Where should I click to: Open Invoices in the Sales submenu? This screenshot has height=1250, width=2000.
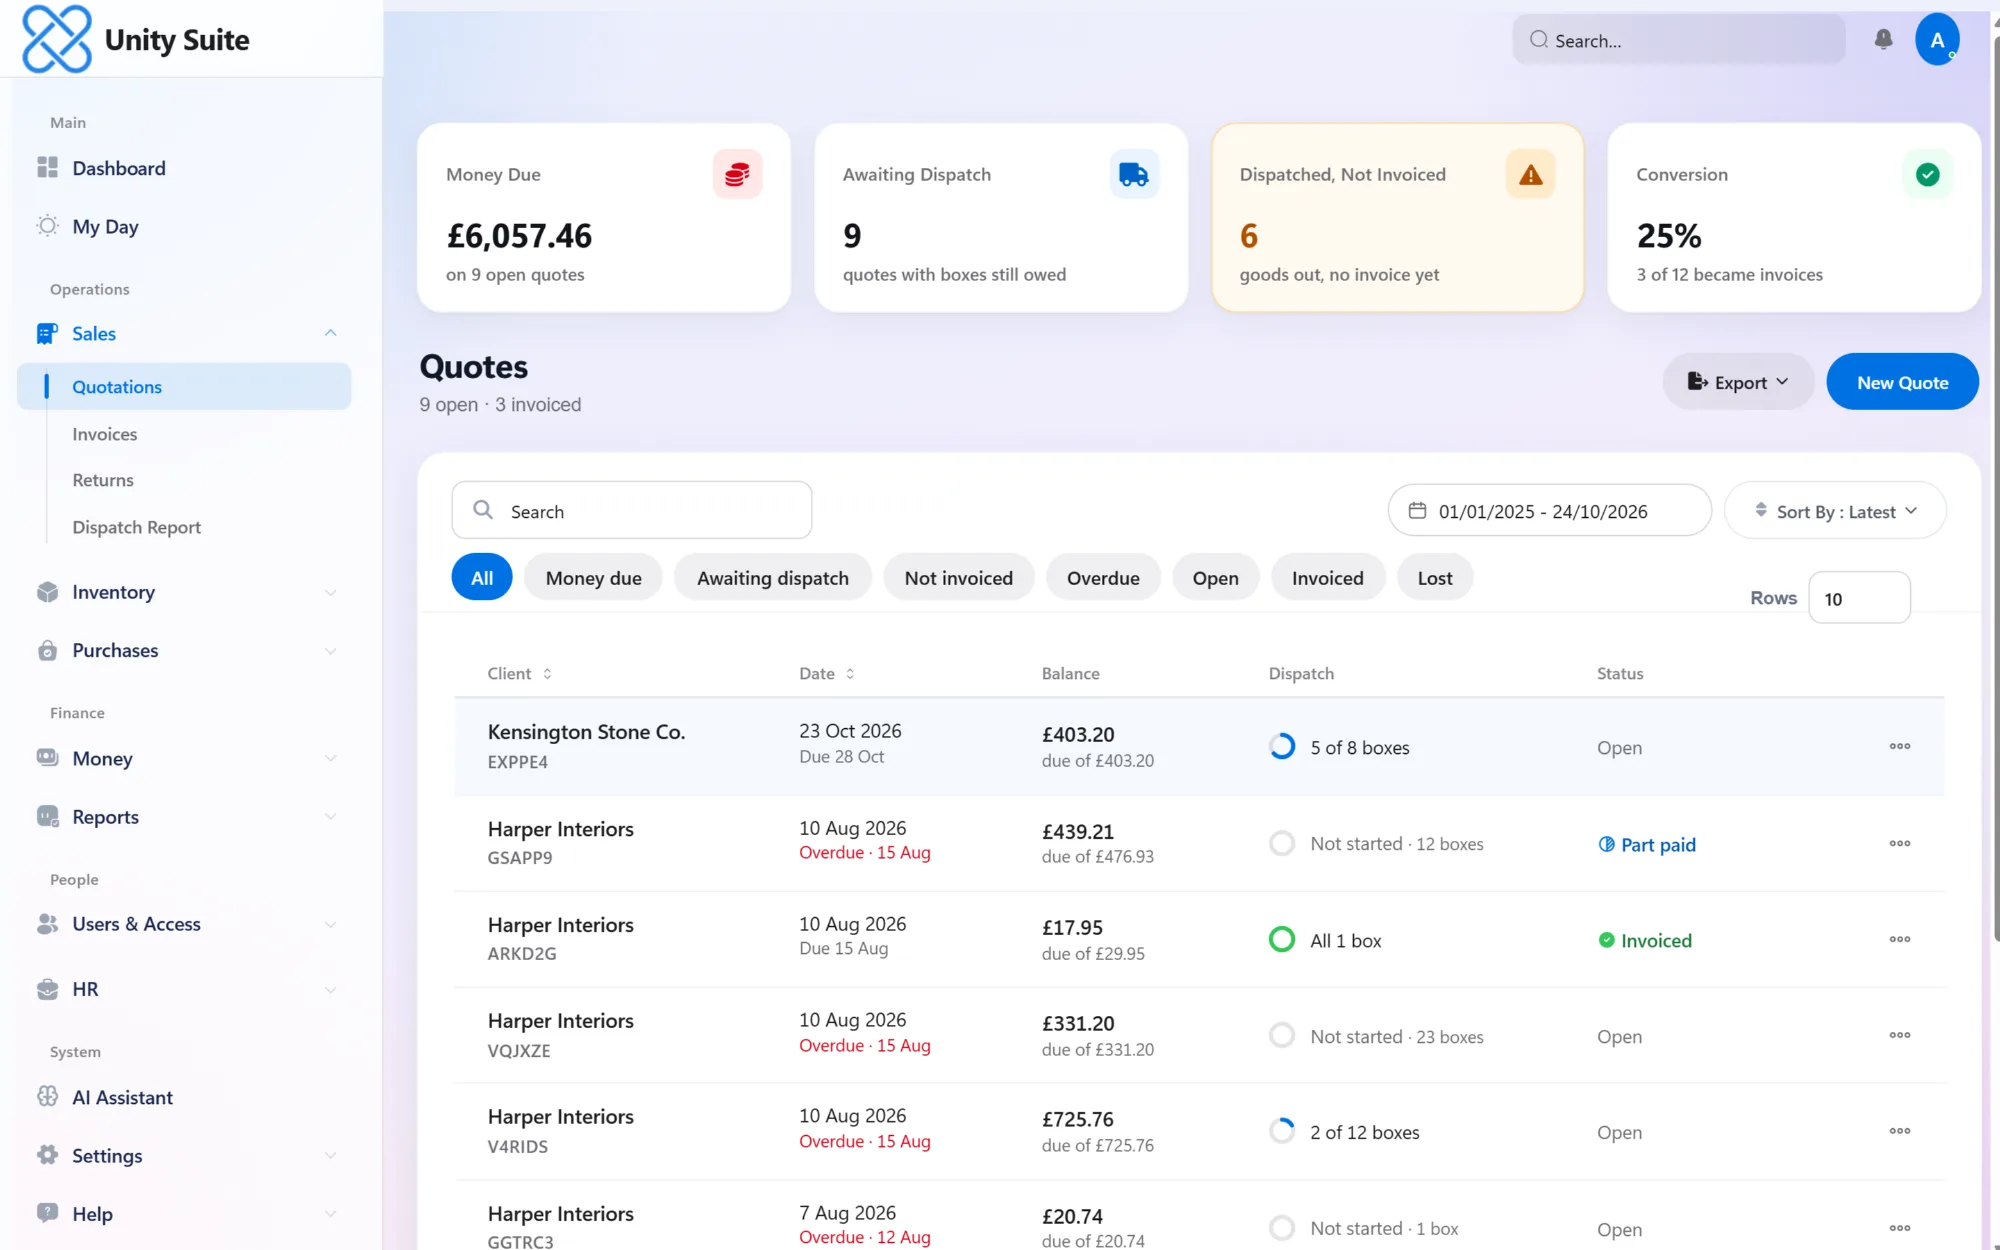coord(104,434)
